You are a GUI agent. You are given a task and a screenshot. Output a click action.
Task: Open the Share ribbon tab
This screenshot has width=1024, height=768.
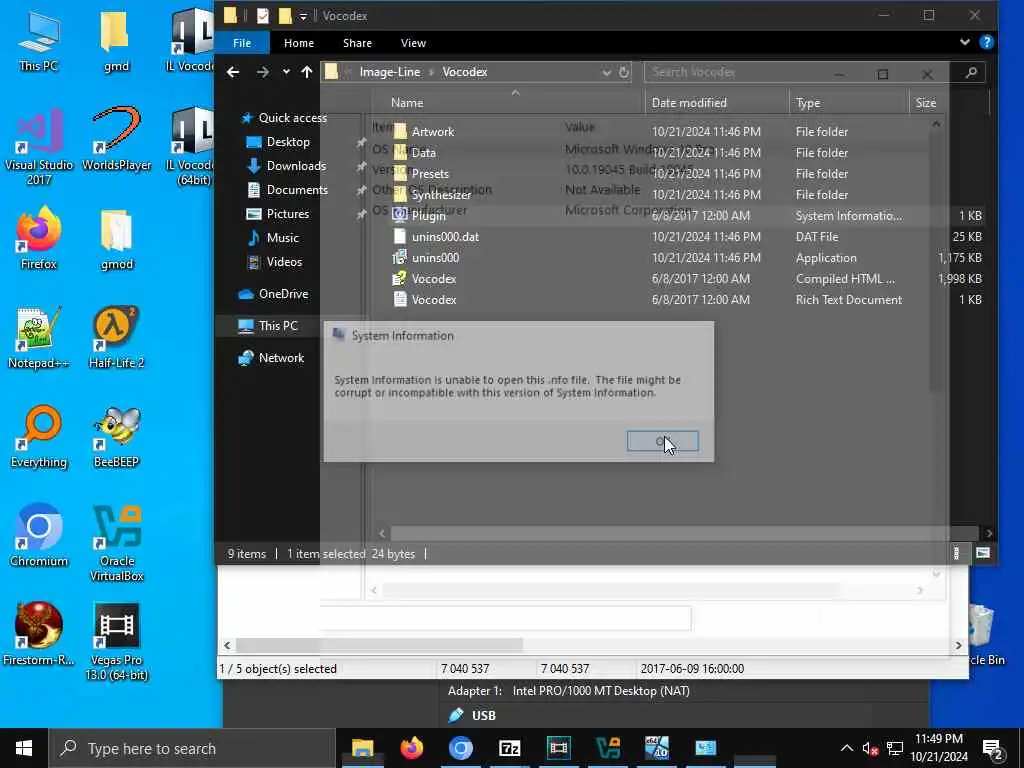tap(357, 42)
